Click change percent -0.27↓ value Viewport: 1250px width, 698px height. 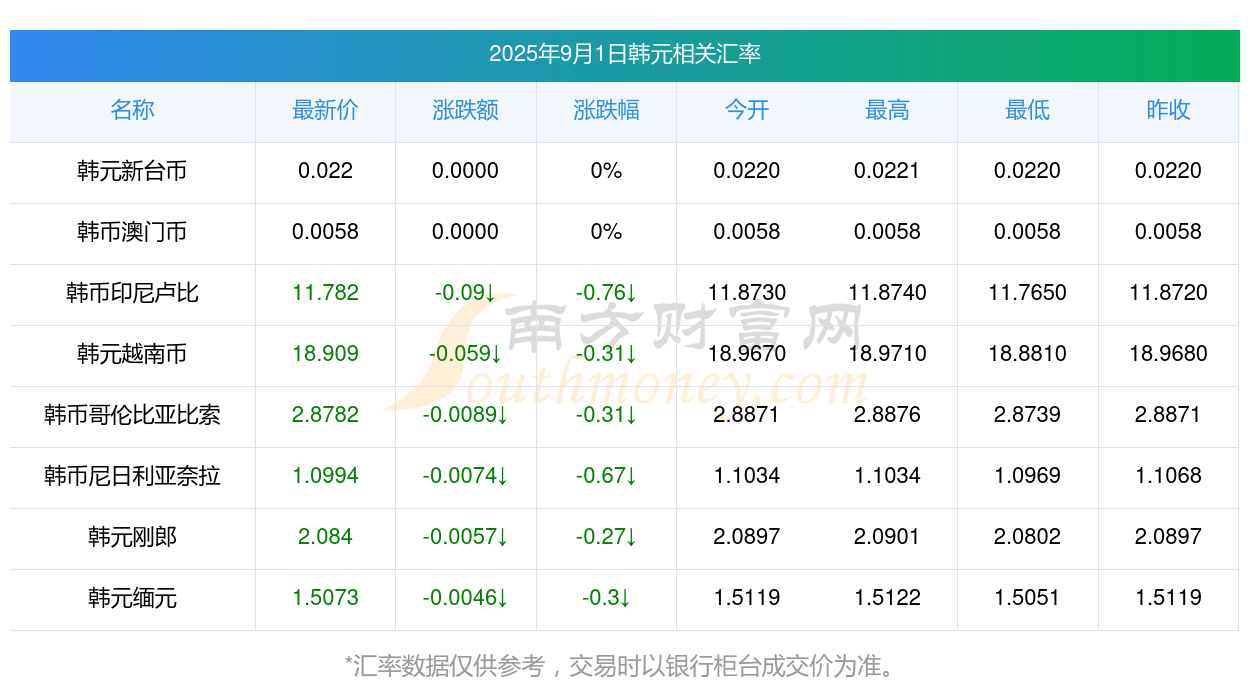[x=606, y=537]
